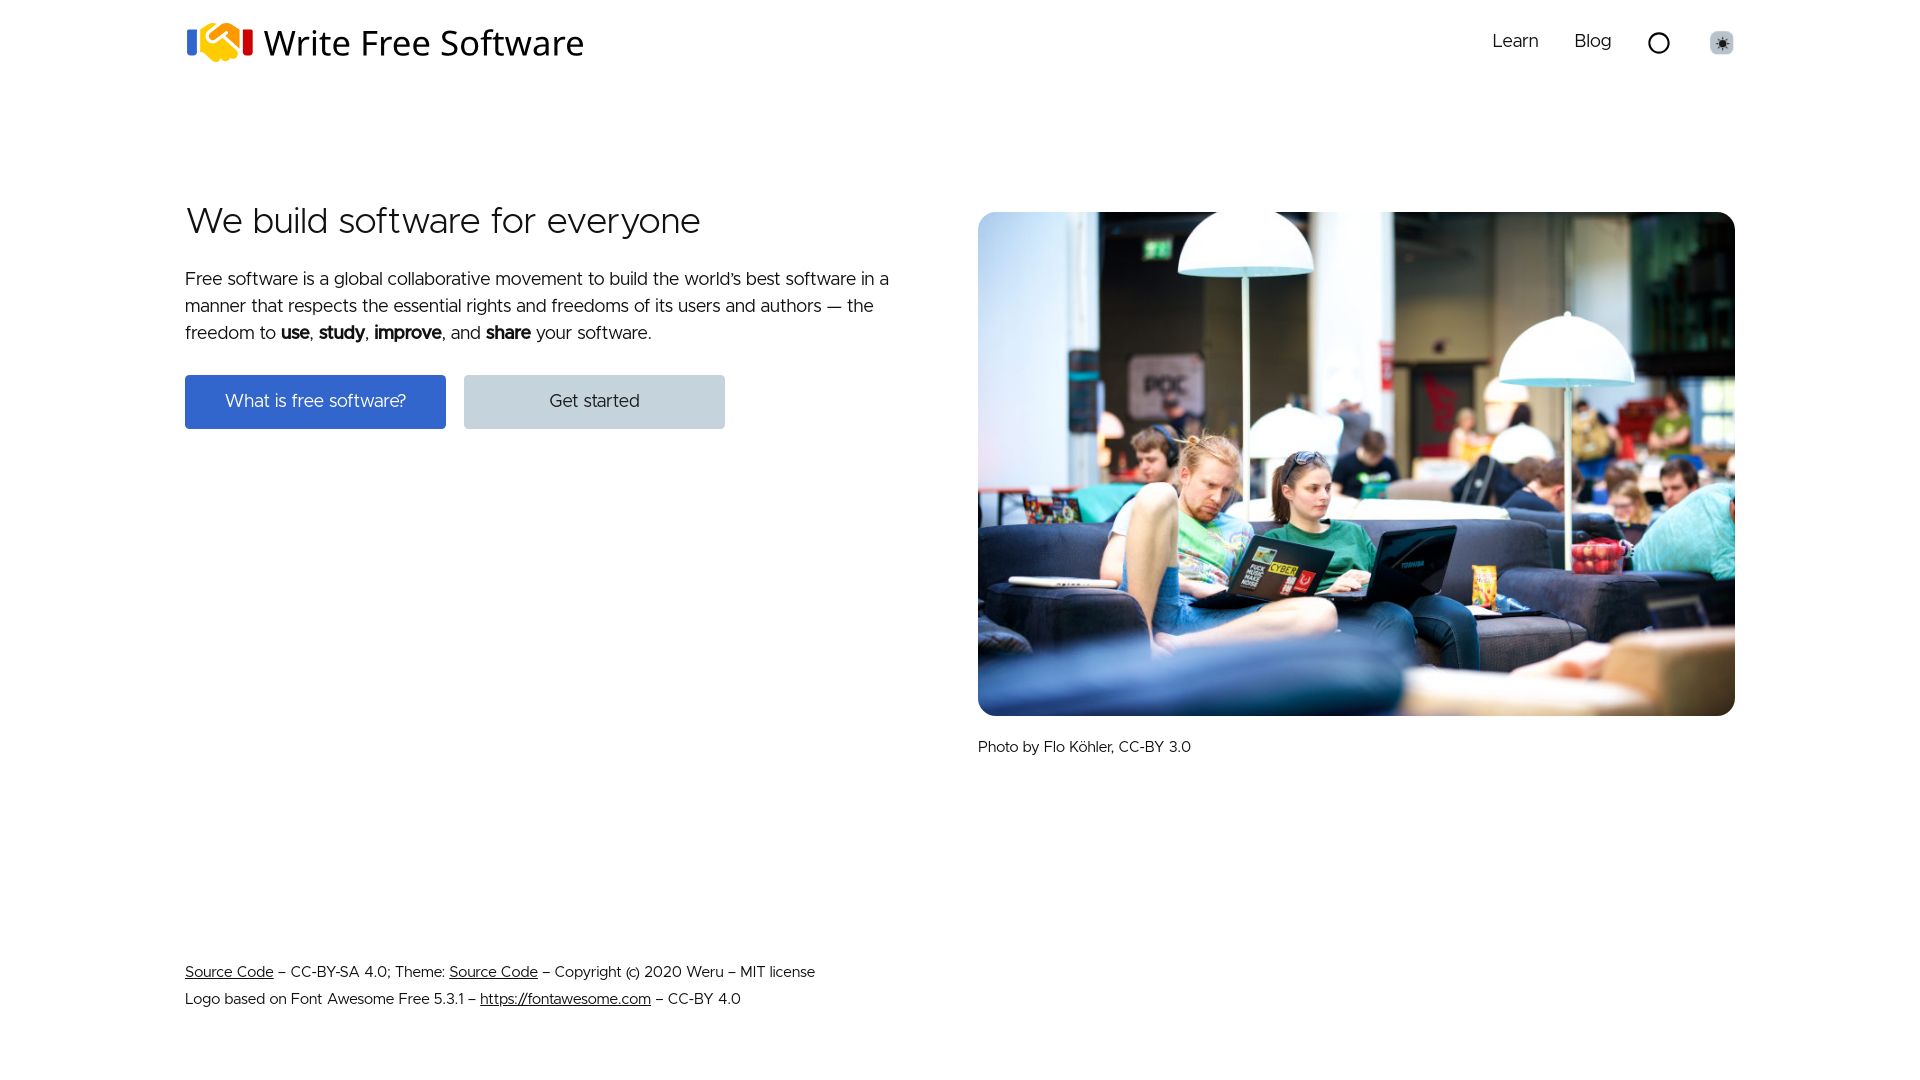Click the handshake logo icon
This screenshot has width=1920, height=1080.
pos(220,42)
